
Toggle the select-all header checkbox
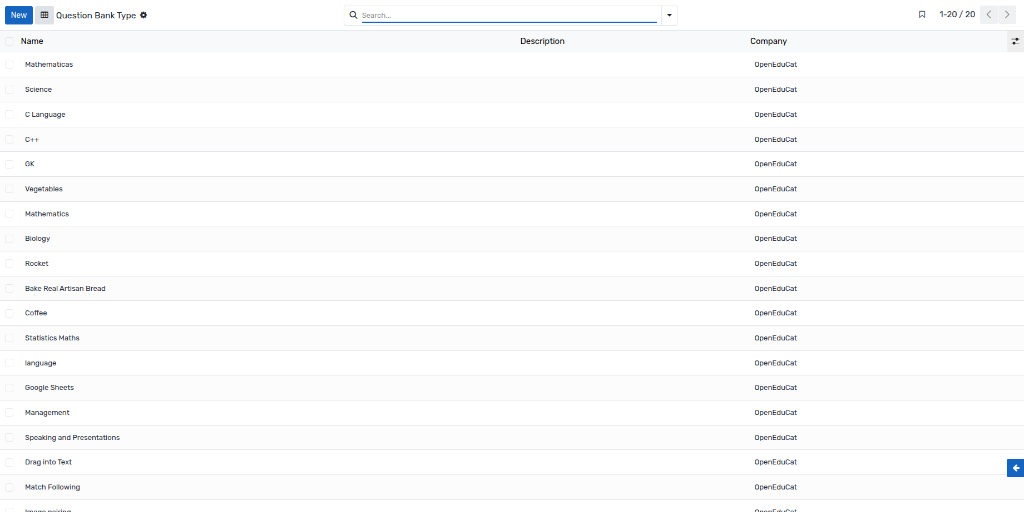(x=9, y=41)
